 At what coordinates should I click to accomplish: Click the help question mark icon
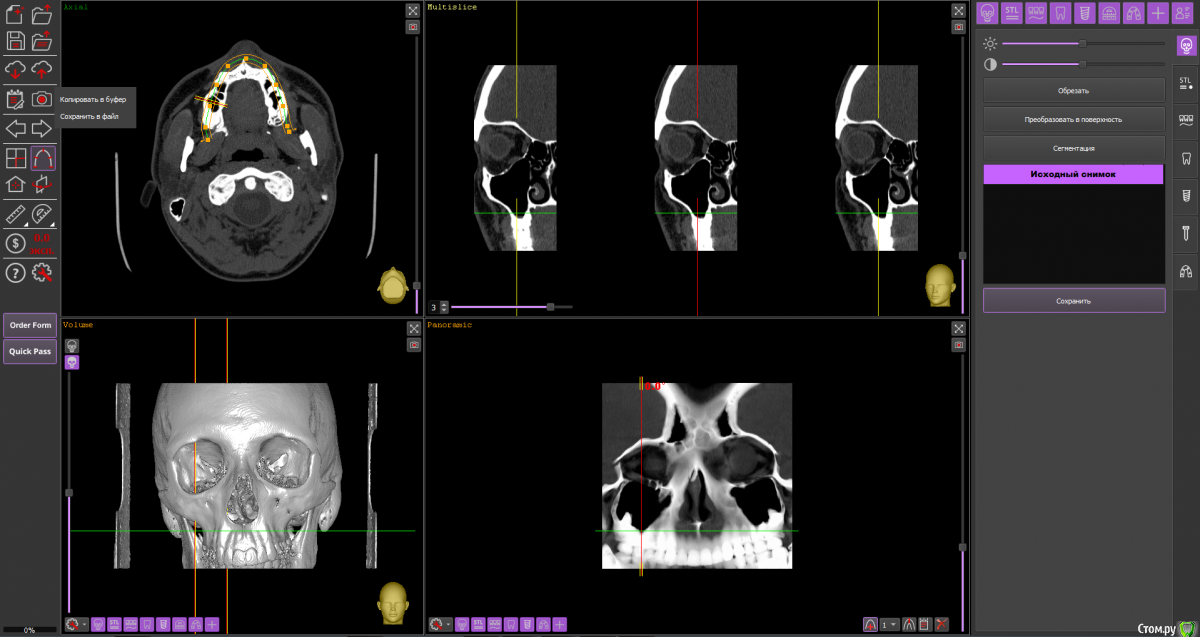point(16,273)
